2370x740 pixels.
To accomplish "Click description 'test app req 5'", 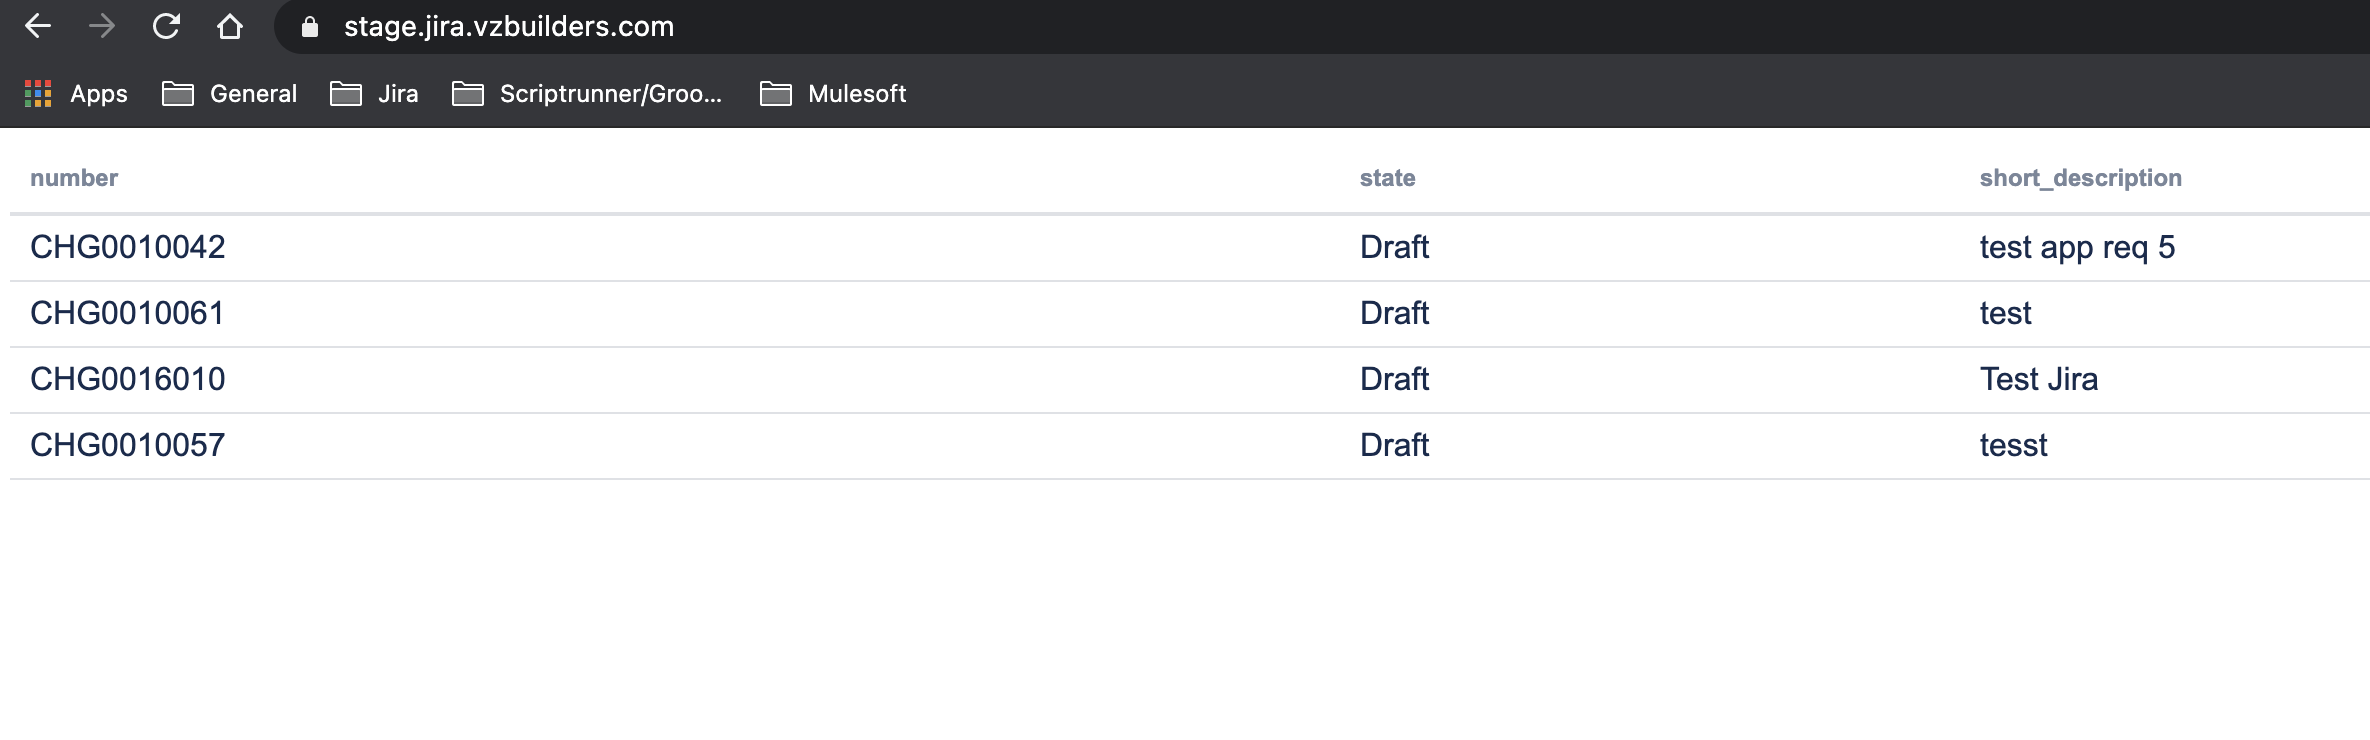I will (x=2077, y=247).
